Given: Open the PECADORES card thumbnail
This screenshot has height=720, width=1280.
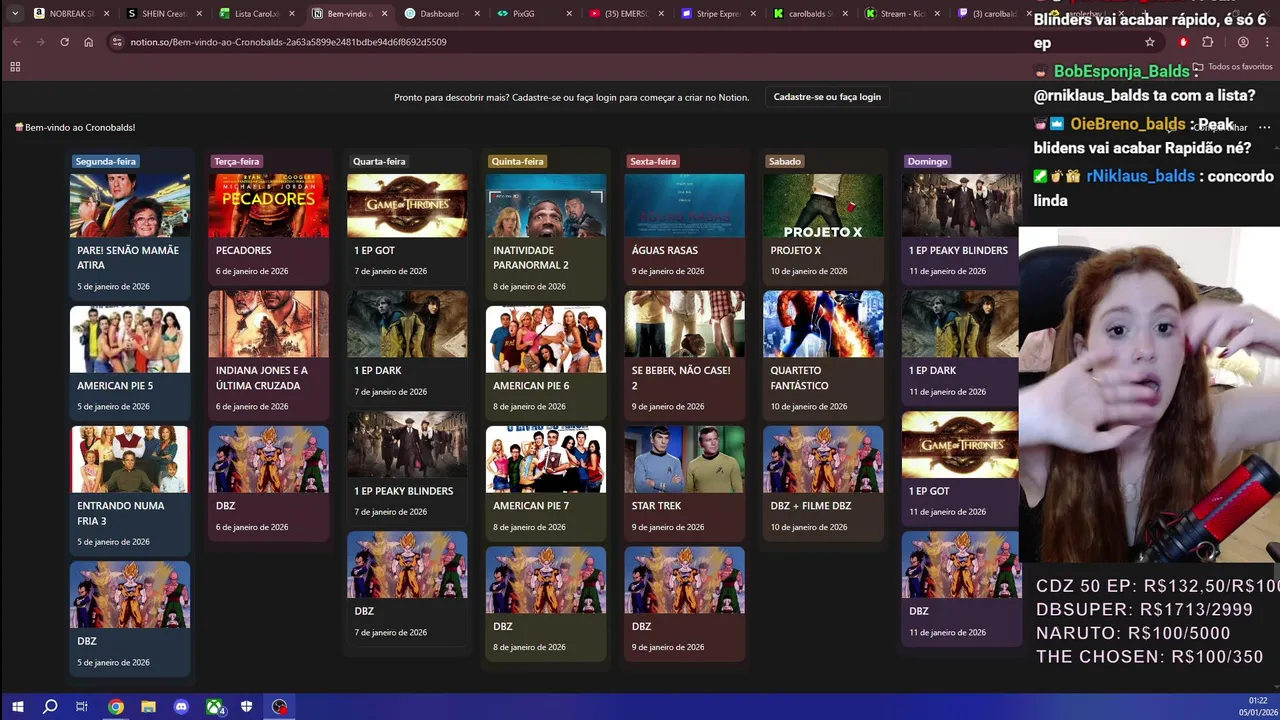Looking at the screenshot, I should coord(268,206).
